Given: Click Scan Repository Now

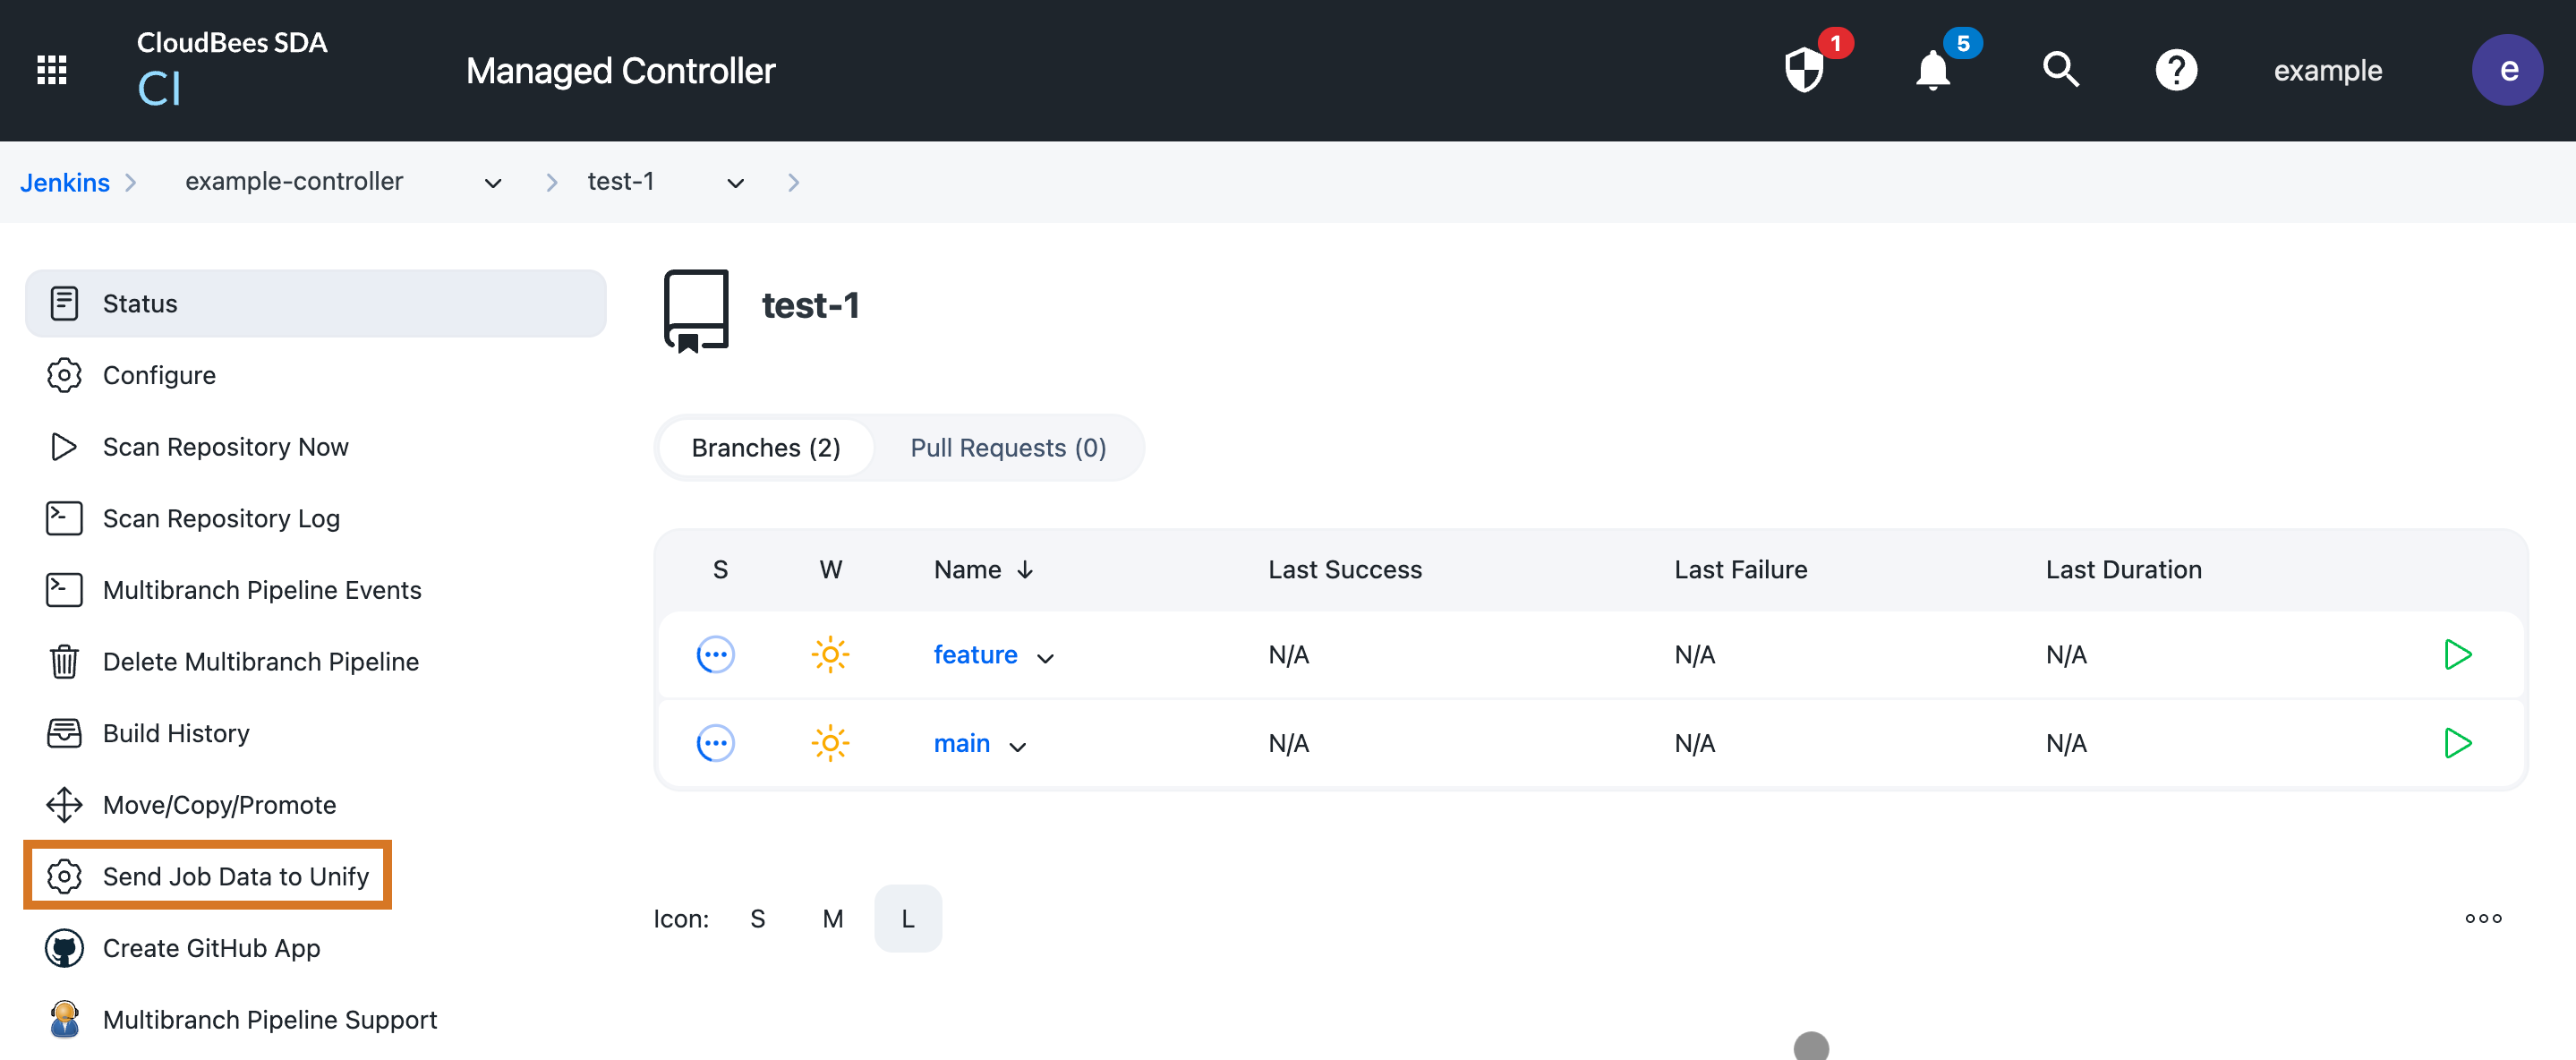Looking at the screenshot, I should pos(225,447).
